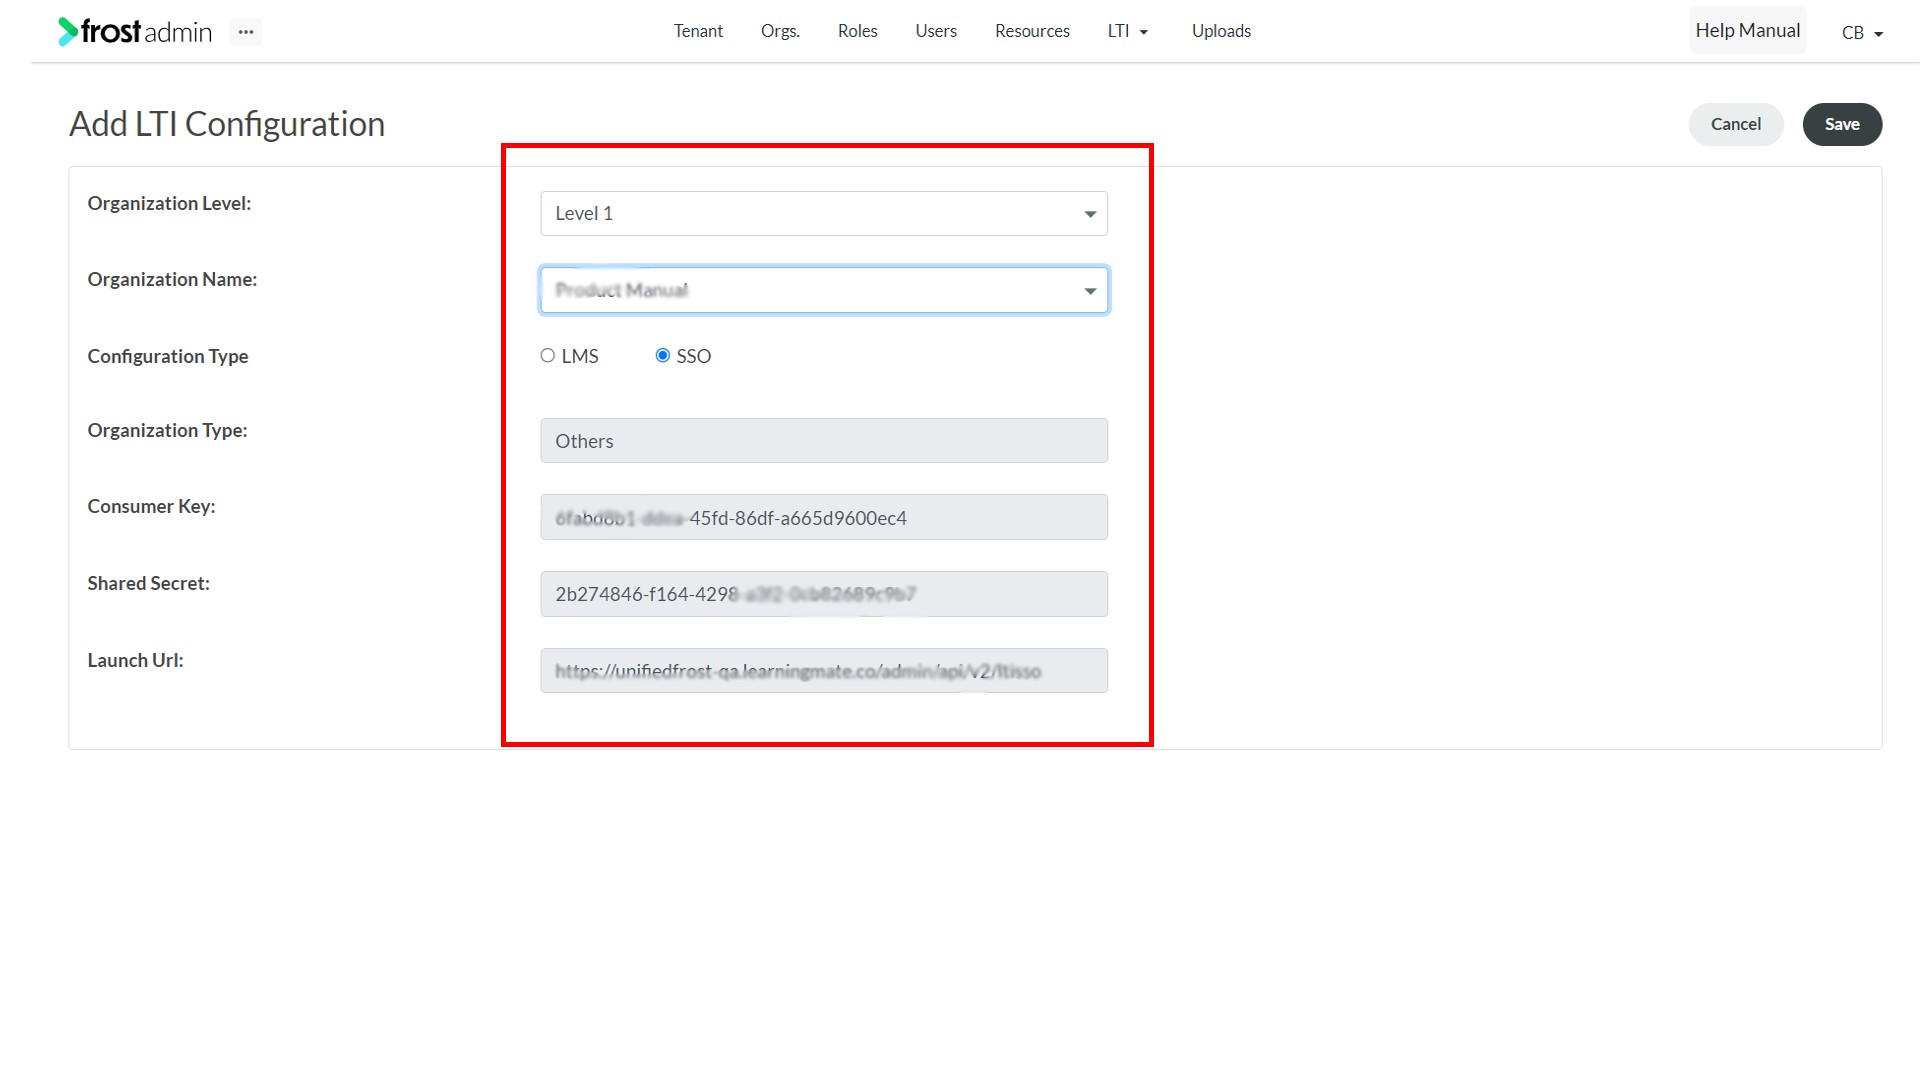Click the caret next to CB
Image resolution: width=1920 pixels, height=1080 pixels.
tap(1879, 34)
